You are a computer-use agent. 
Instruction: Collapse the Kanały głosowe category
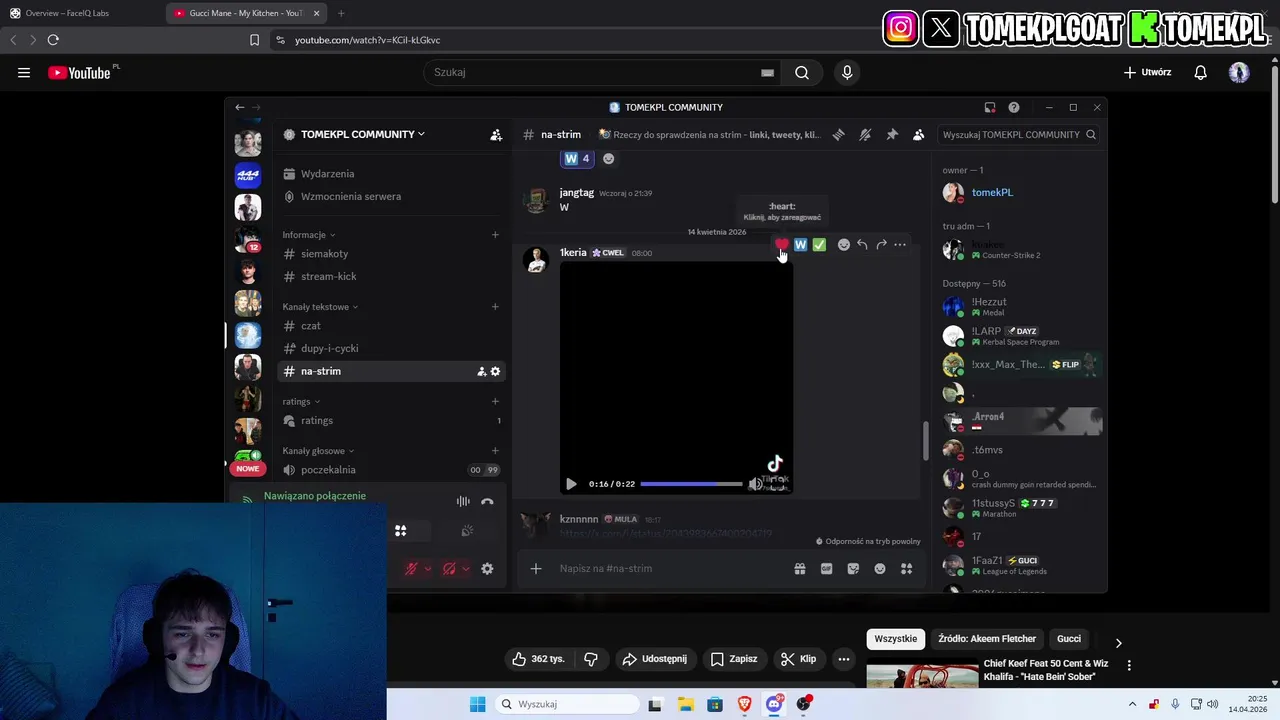click(318, 451)
